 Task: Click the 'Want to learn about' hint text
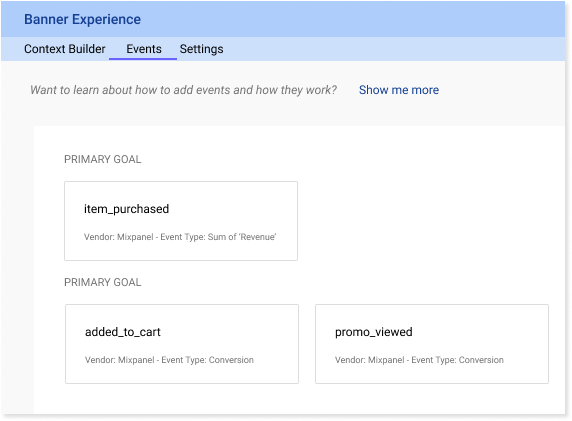click(183, 90)
